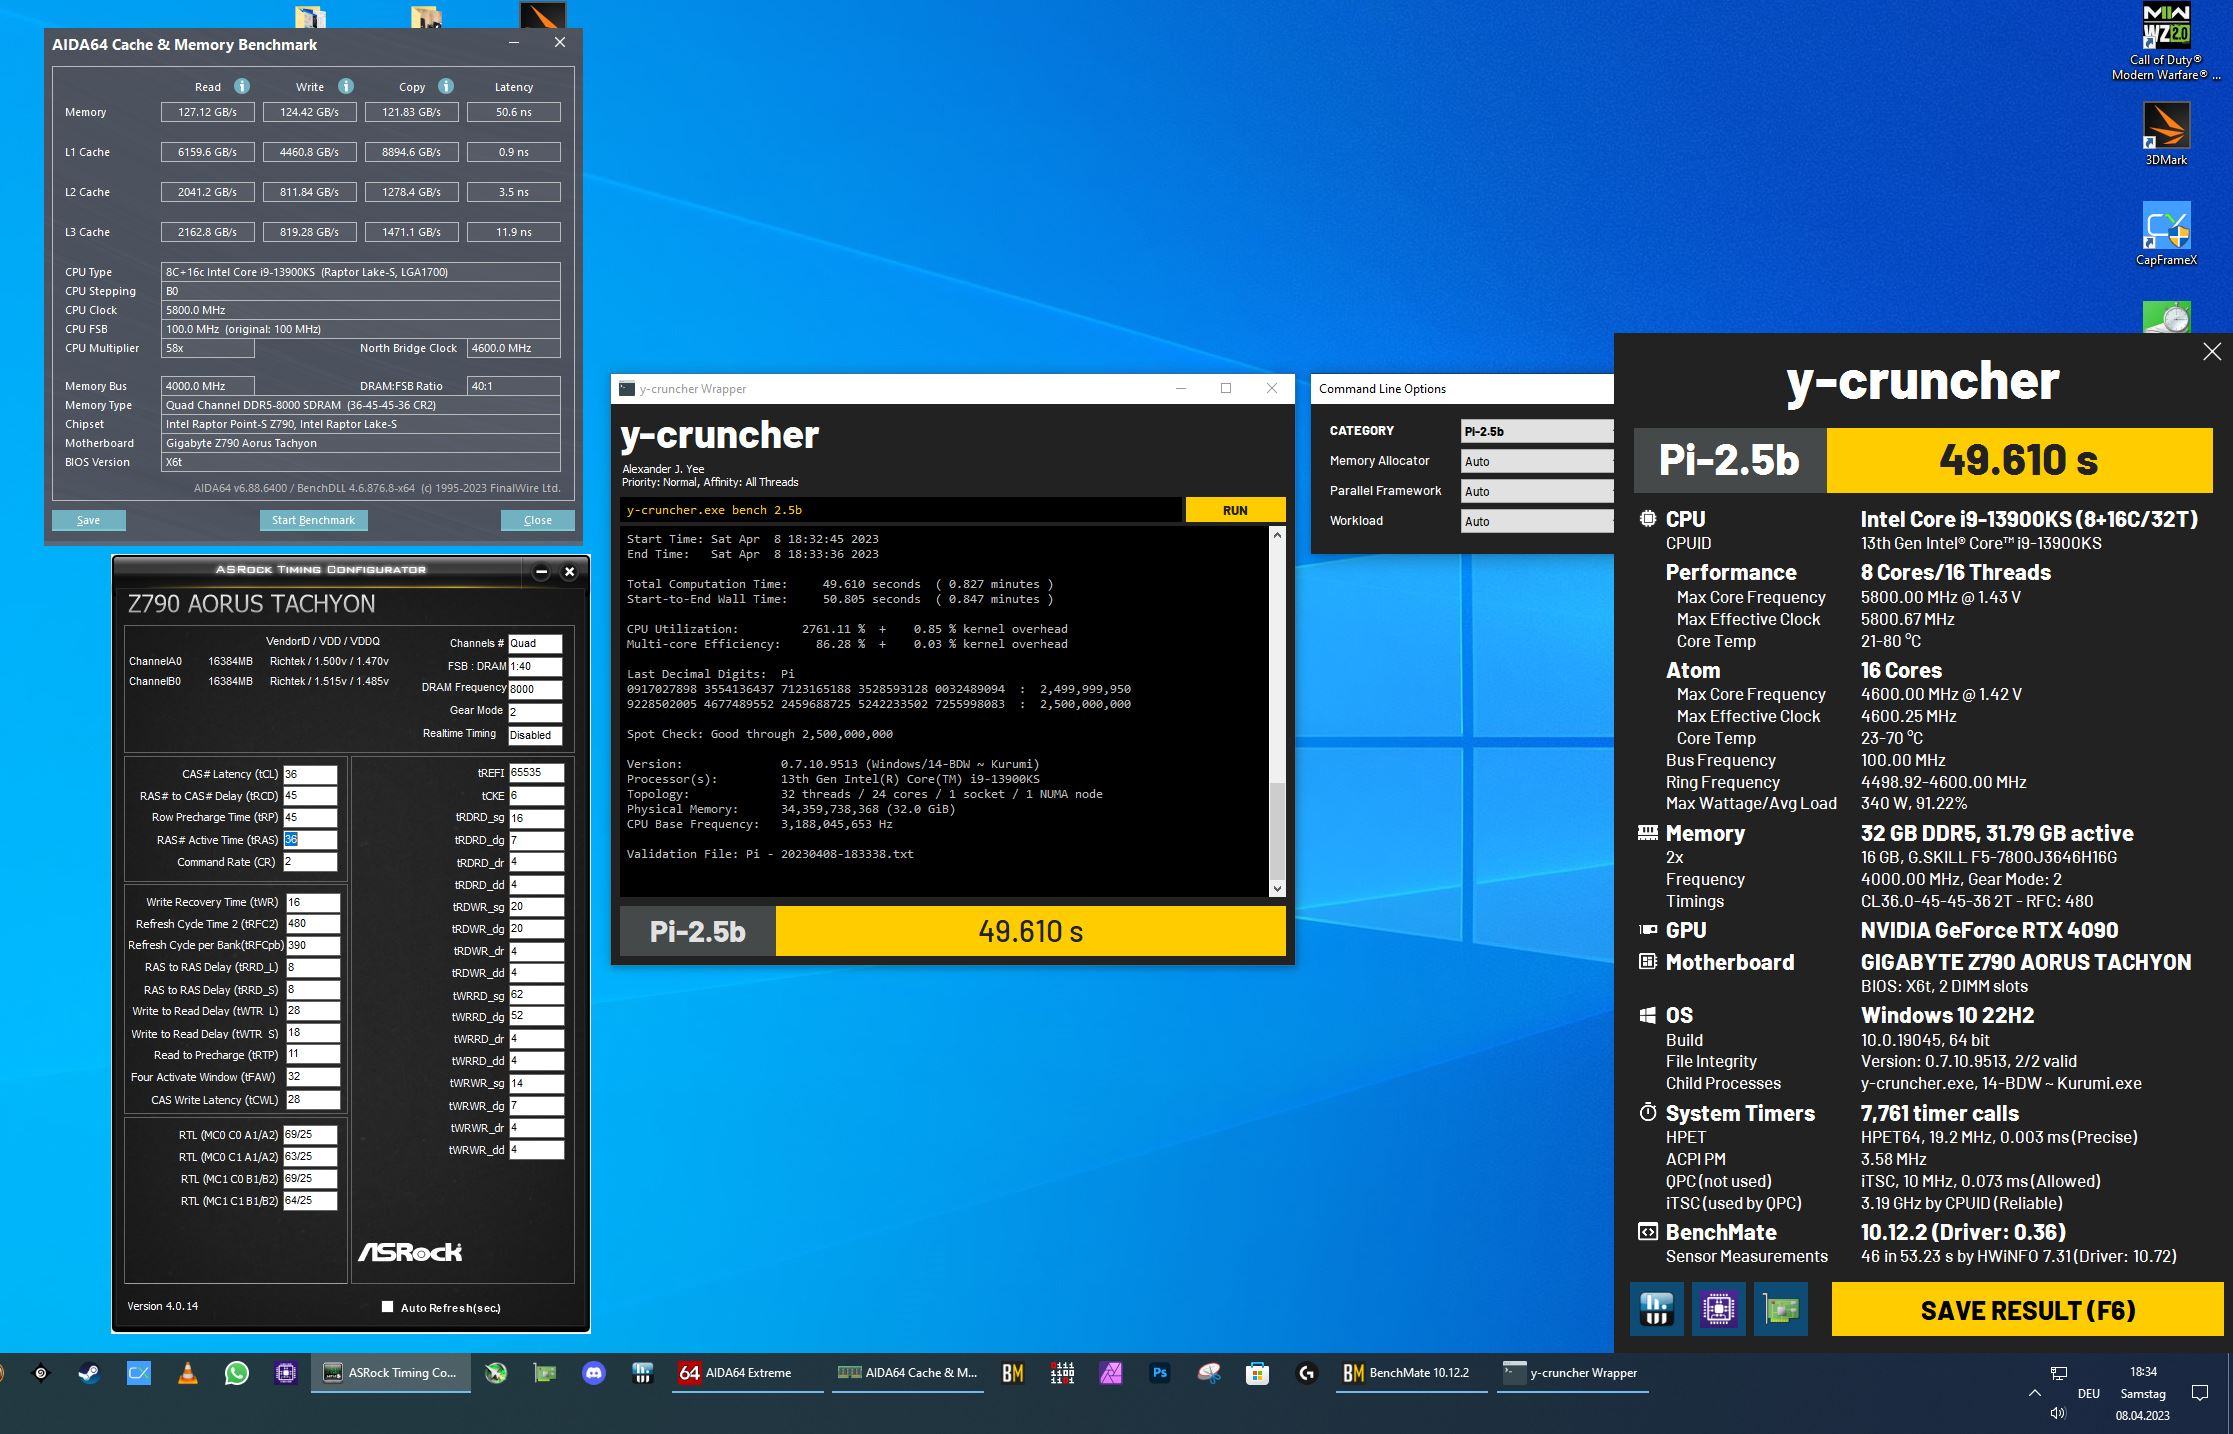Open Steam from the taskbar
The height and width of the screenshot is (1434, 2233).
coord(90,1373)
